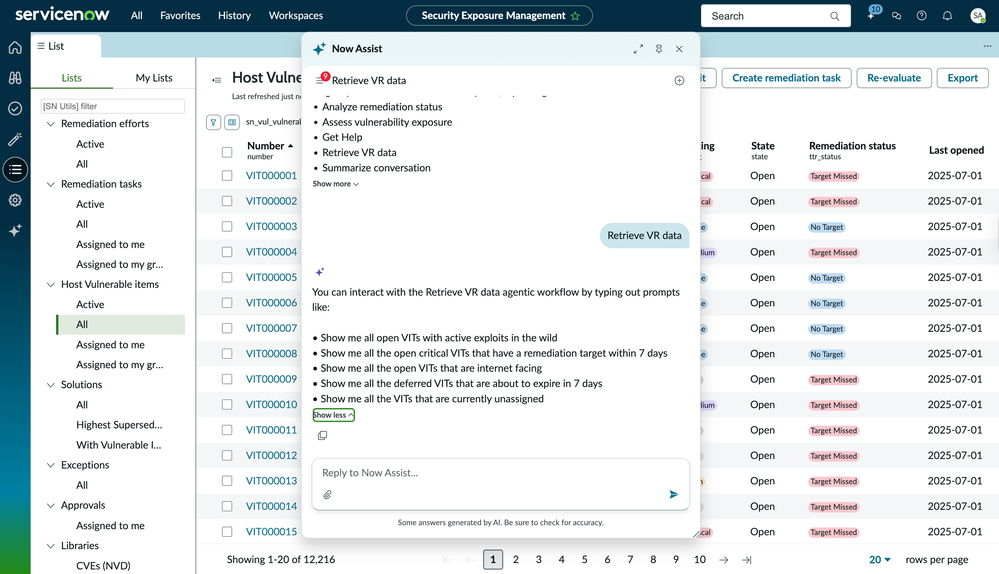The height and width of the screenshot is (574, 999).
Task: Check the box for VIT000001
Action: [x=227, y=175]
